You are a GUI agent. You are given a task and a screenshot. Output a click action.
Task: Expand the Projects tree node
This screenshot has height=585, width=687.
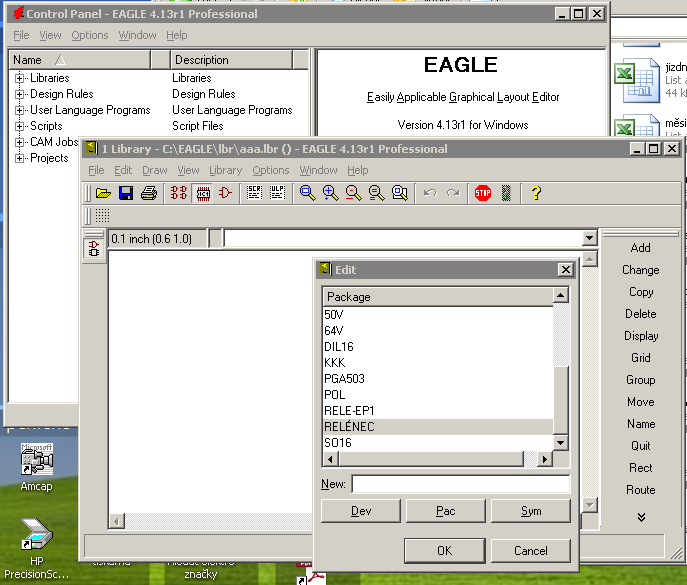tap(19, 158)
